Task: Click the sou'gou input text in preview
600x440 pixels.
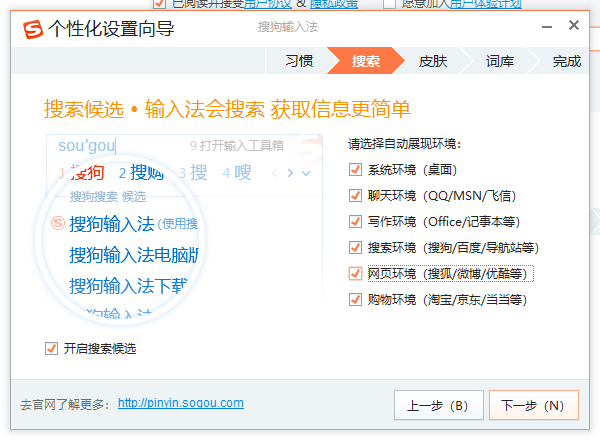Action: coord(86,145)
